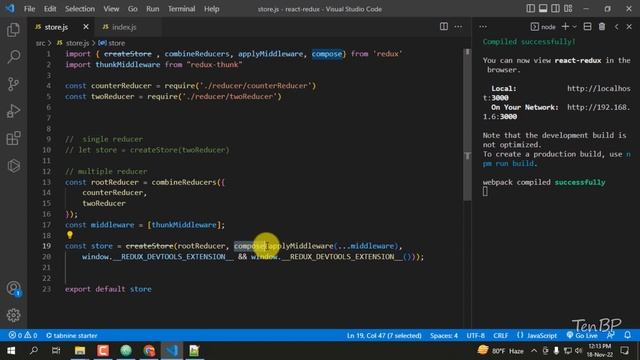Open the Tabnine icon in activity bar

pos(13,166)
